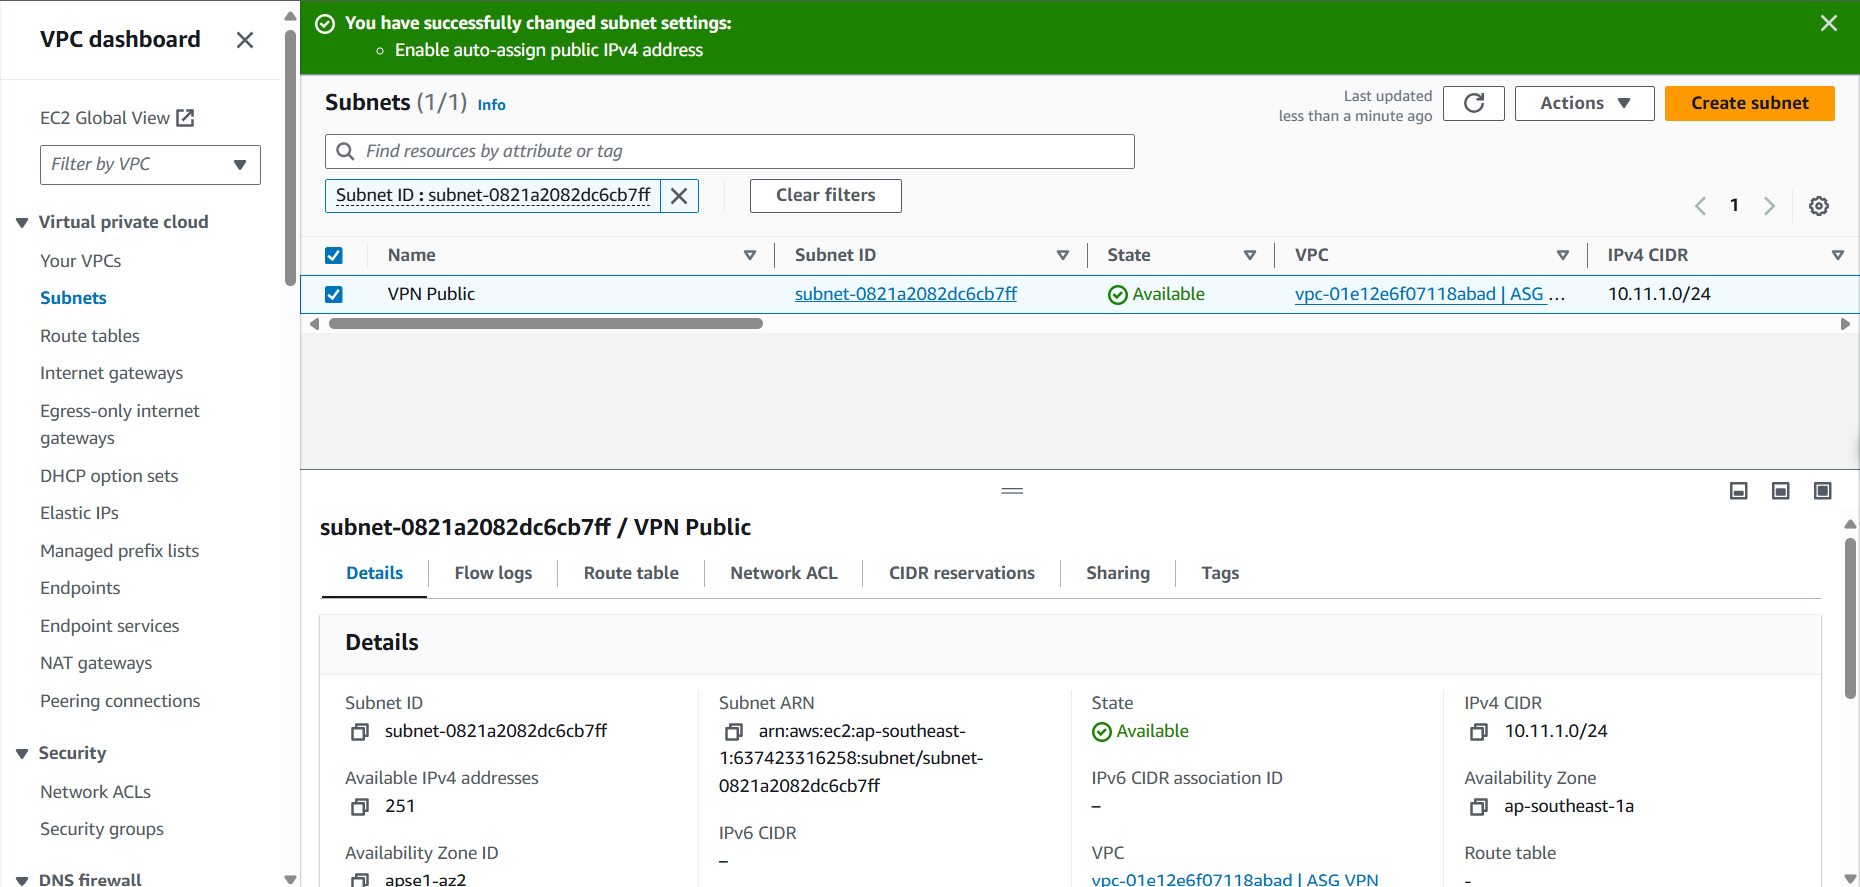The height and width of the screenshot is (887, 1860).
Task: Switch to the Flow logs tab
Action: click(x=493, y=573)
